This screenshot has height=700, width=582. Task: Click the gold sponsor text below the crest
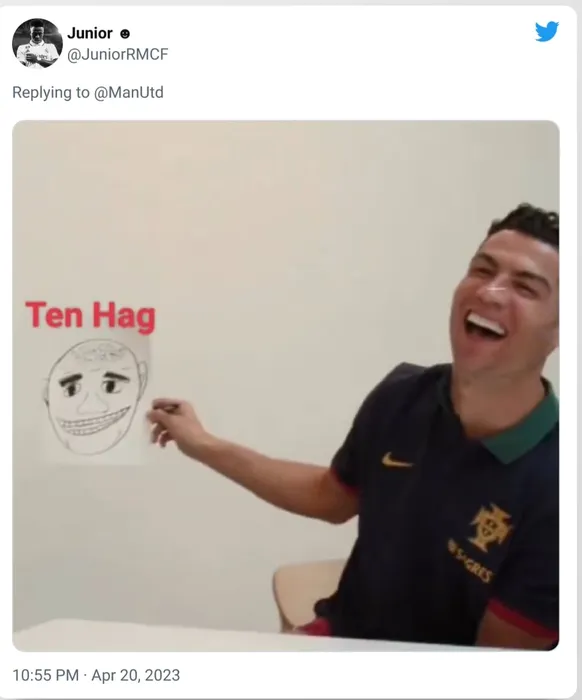click(x=471, y=561)
